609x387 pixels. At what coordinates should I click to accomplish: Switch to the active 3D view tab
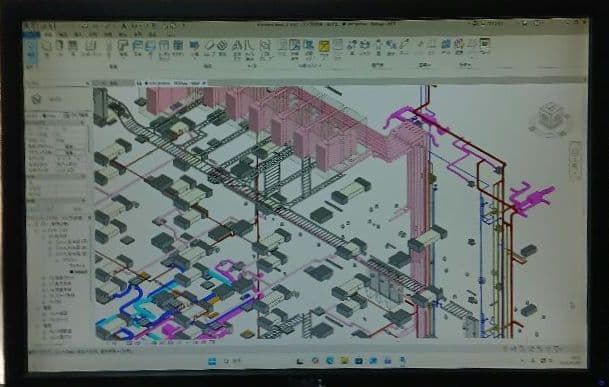(x=172, y=83)
